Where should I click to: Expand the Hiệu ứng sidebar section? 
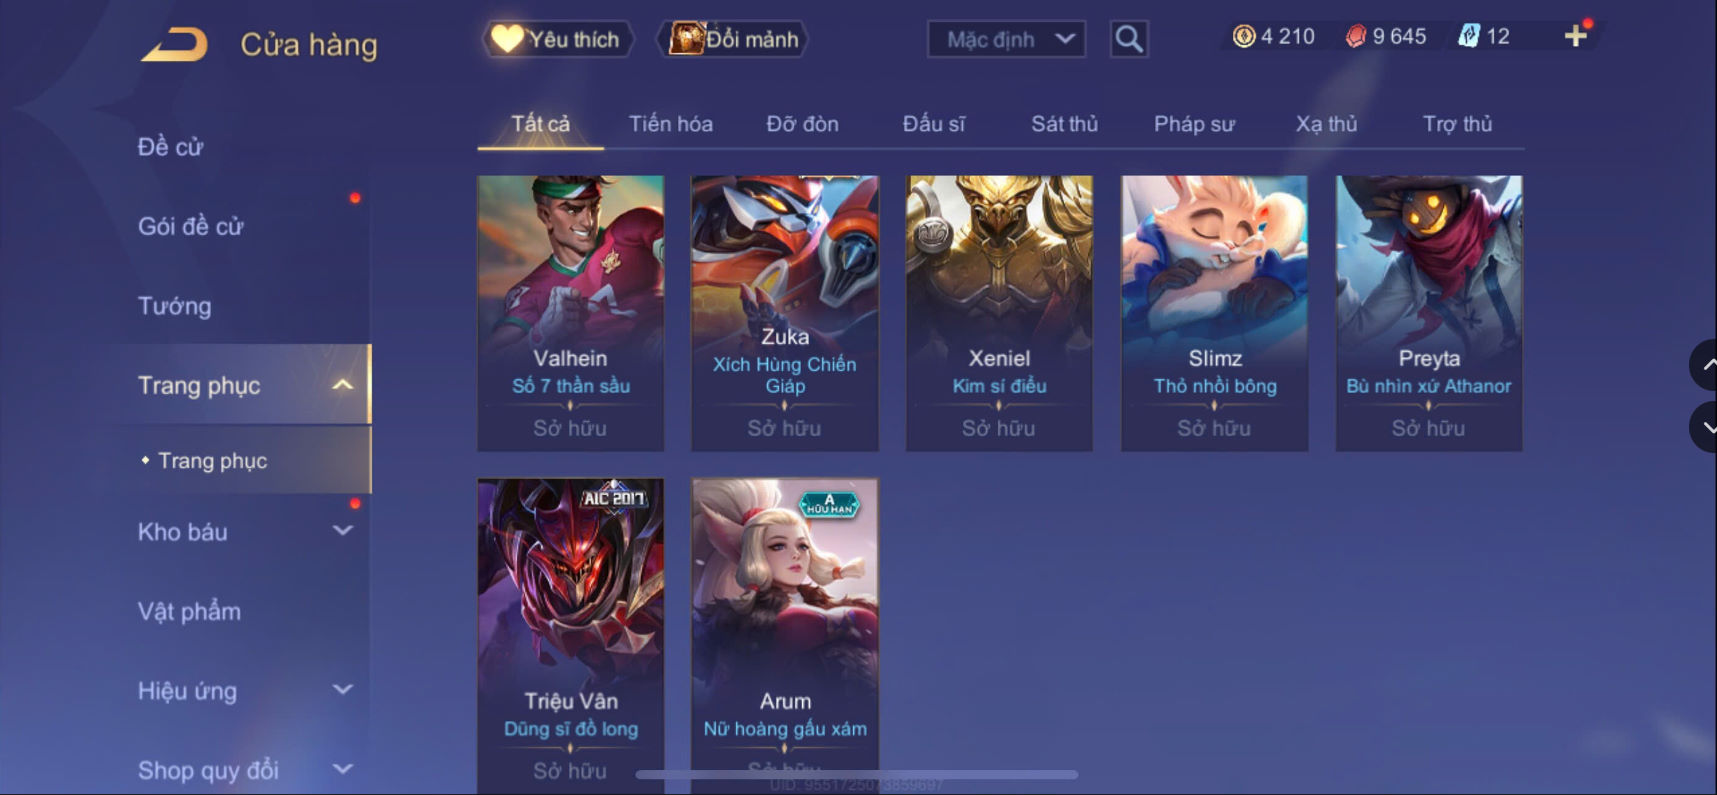(x=342, y=690)
